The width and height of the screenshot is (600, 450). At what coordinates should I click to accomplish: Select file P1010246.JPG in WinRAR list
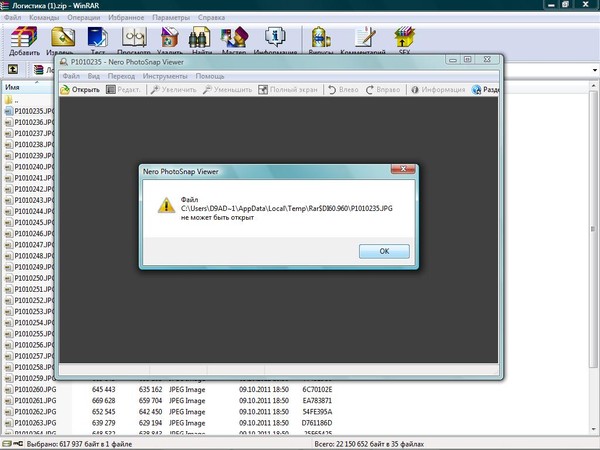(x=29, y=233)
